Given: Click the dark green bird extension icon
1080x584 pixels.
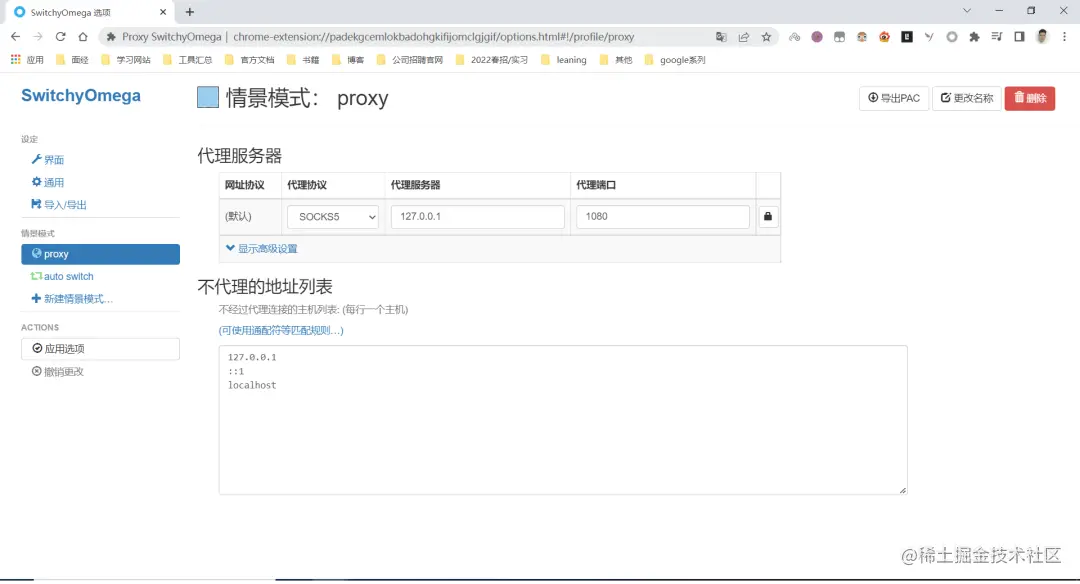Looking at the screenshot, I should pos(929,37).
